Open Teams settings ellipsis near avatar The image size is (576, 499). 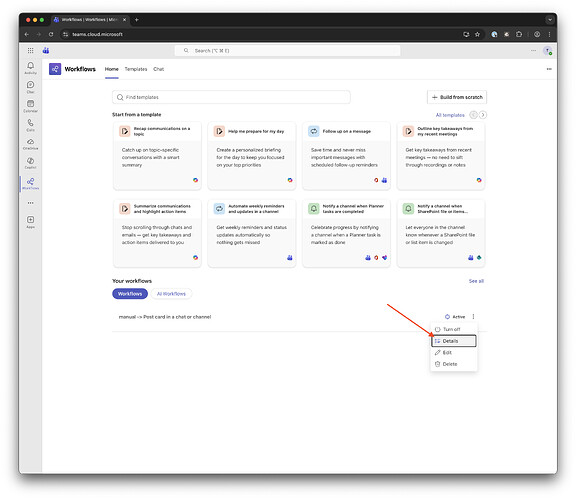pyautogui.click(x=533, y=50)
